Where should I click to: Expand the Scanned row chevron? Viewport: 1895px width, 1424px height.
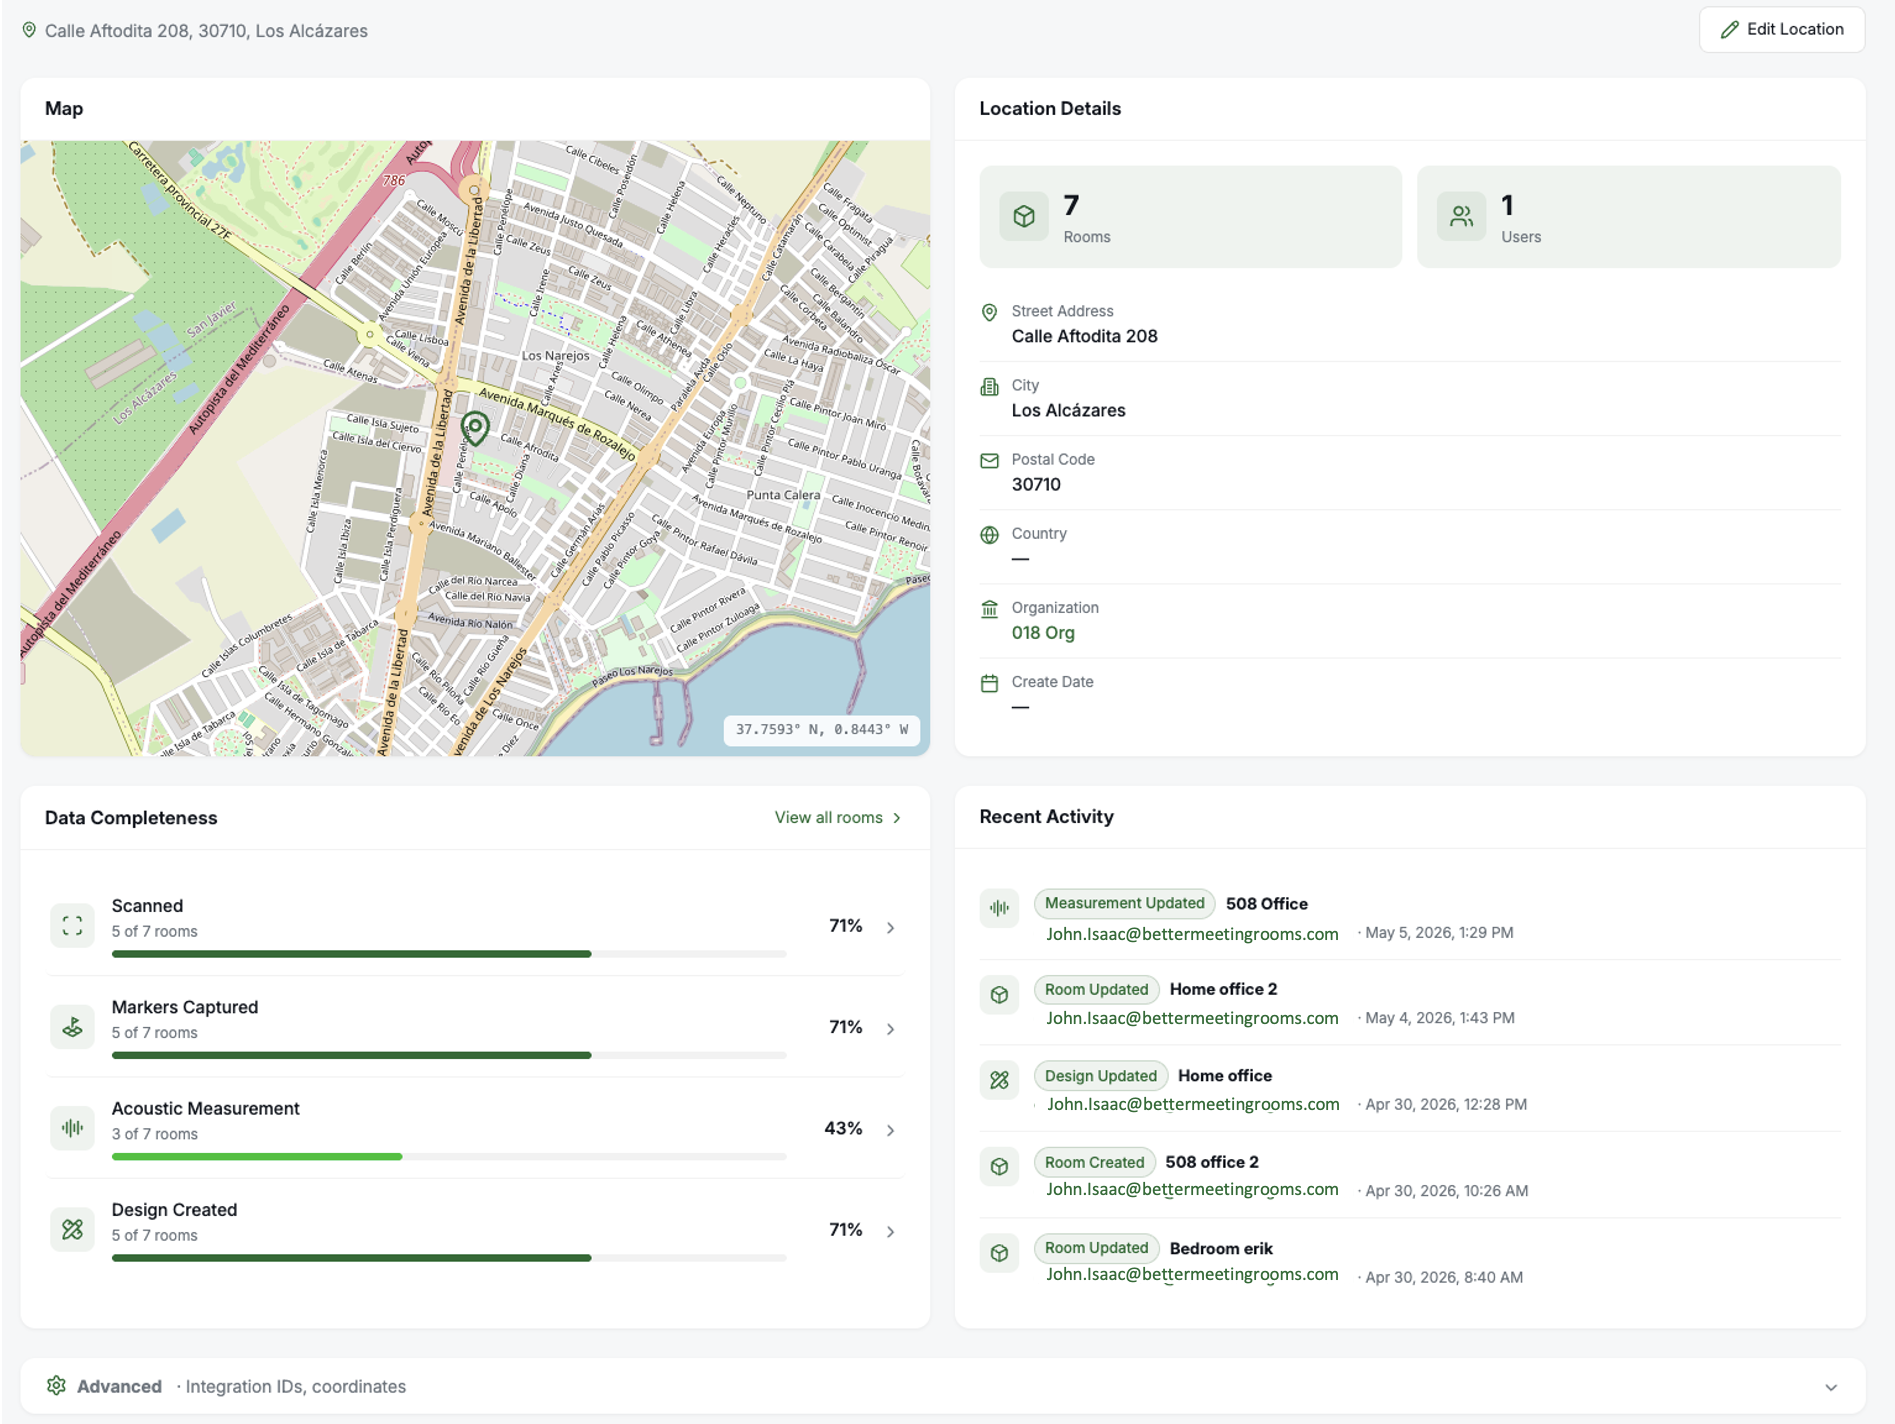click(890, 927)
